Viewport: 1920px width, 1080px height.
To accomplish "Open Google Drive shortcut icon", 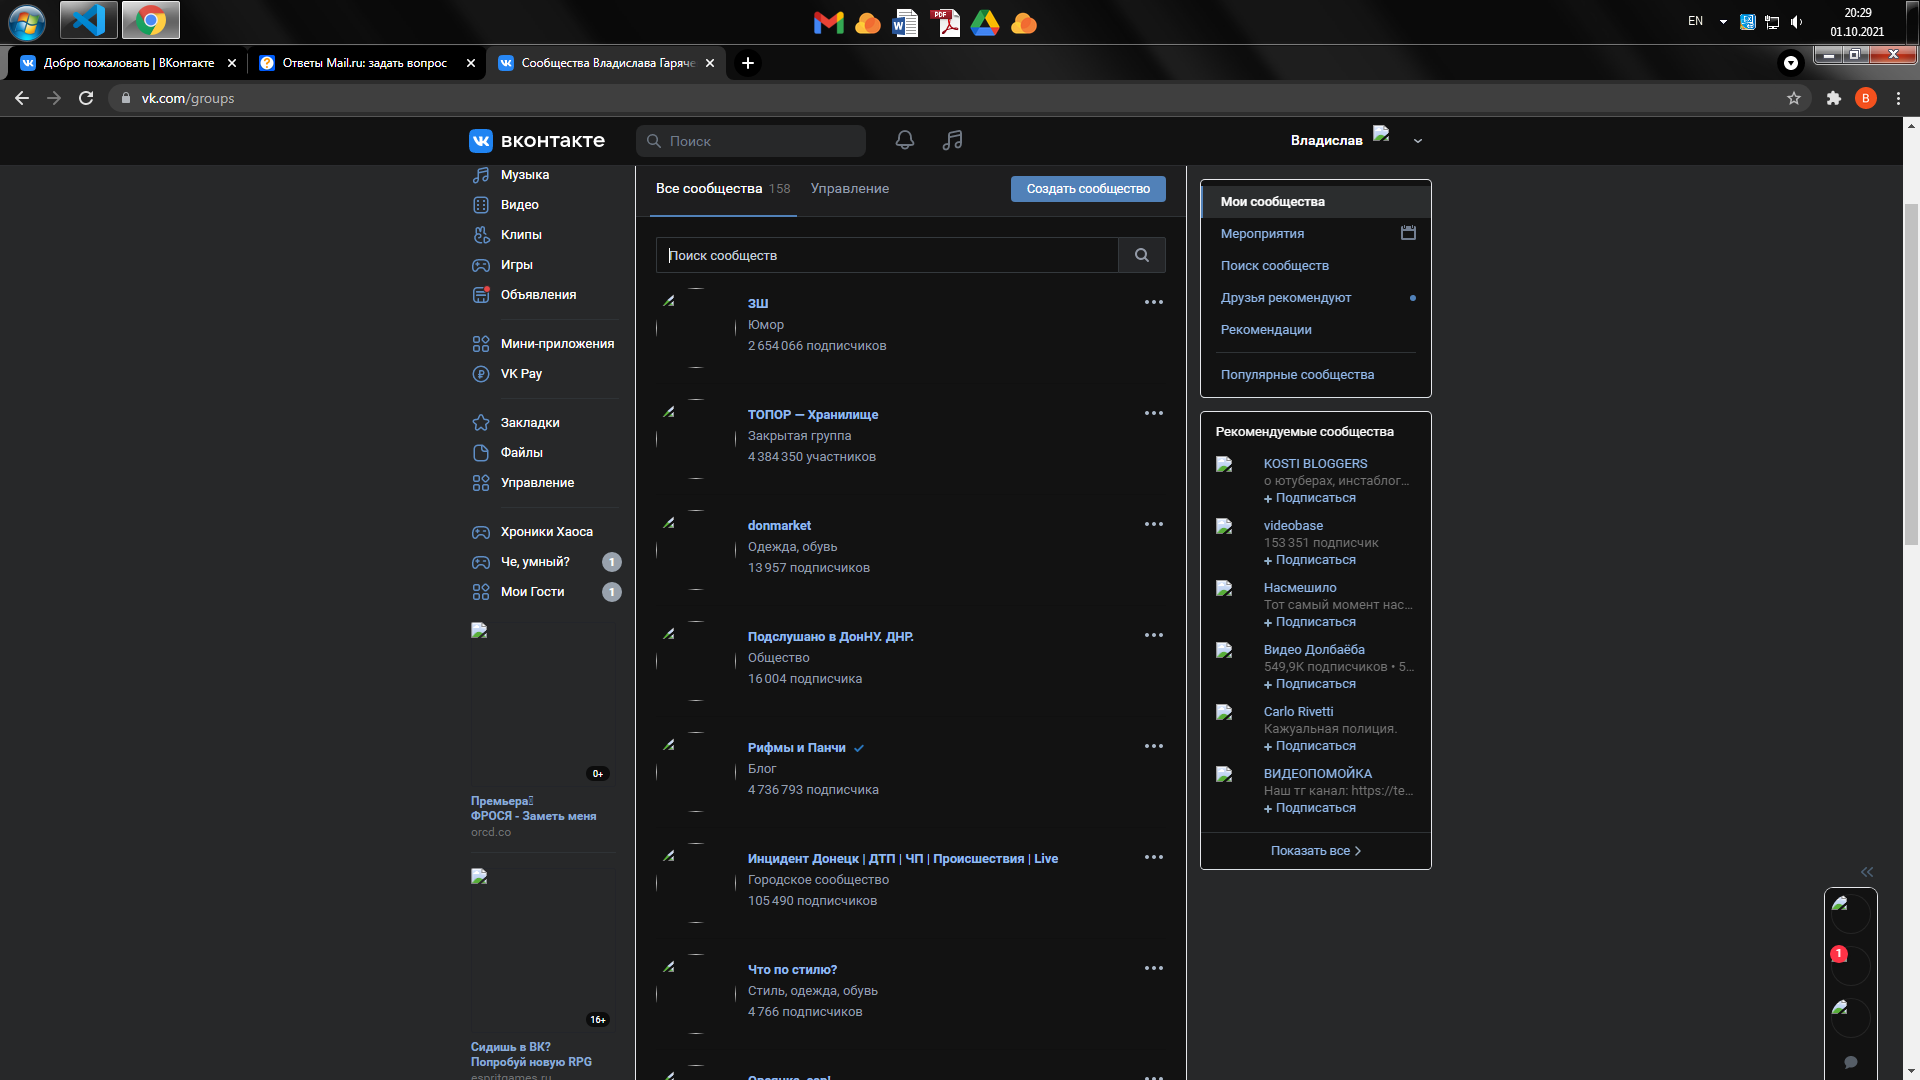I will coord(985,22).
